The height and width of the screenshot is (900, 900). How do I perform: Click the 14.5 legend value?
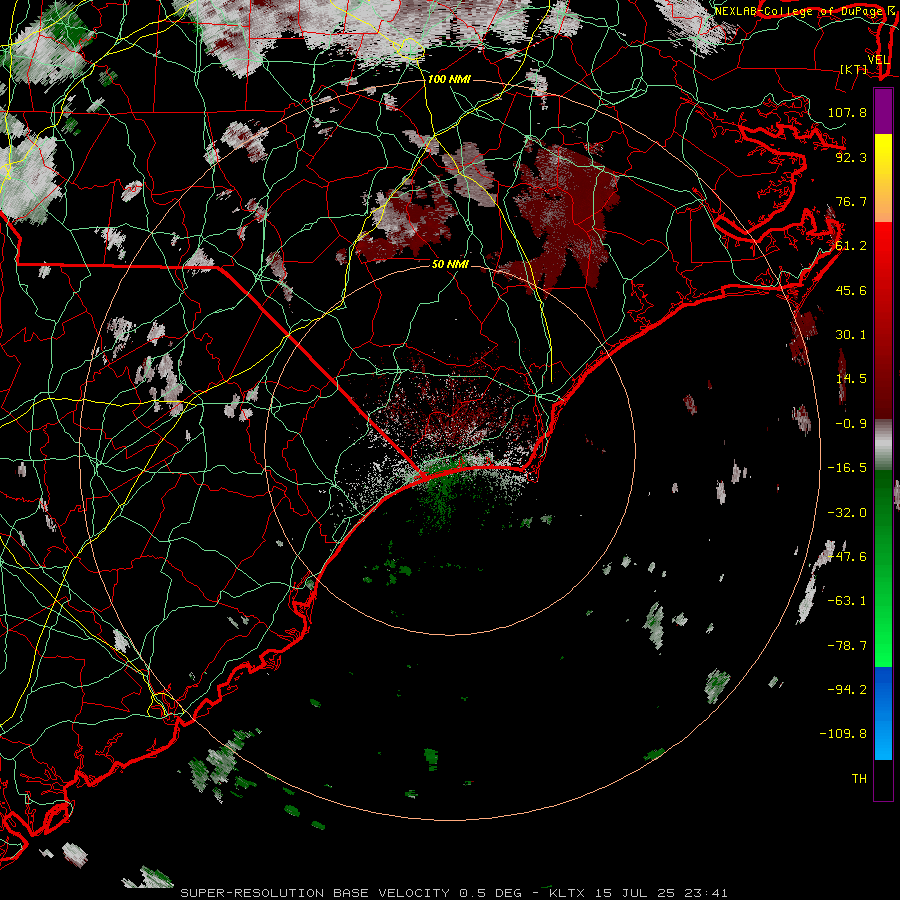pos(851,379)
